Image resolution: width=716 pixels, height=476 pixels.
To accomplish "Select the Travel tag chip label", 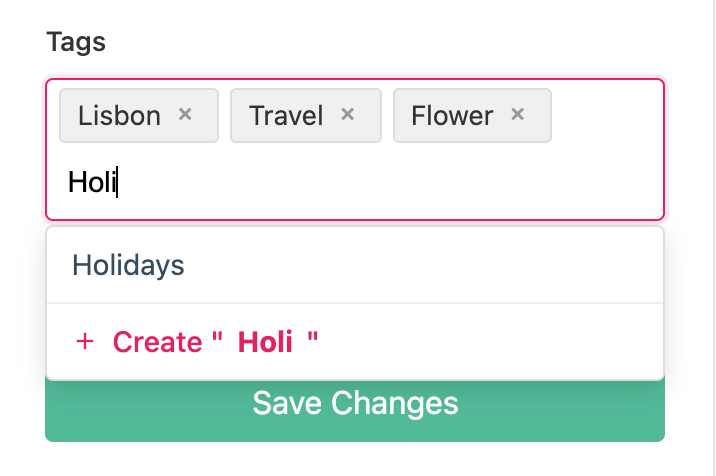I will (286, 116).
